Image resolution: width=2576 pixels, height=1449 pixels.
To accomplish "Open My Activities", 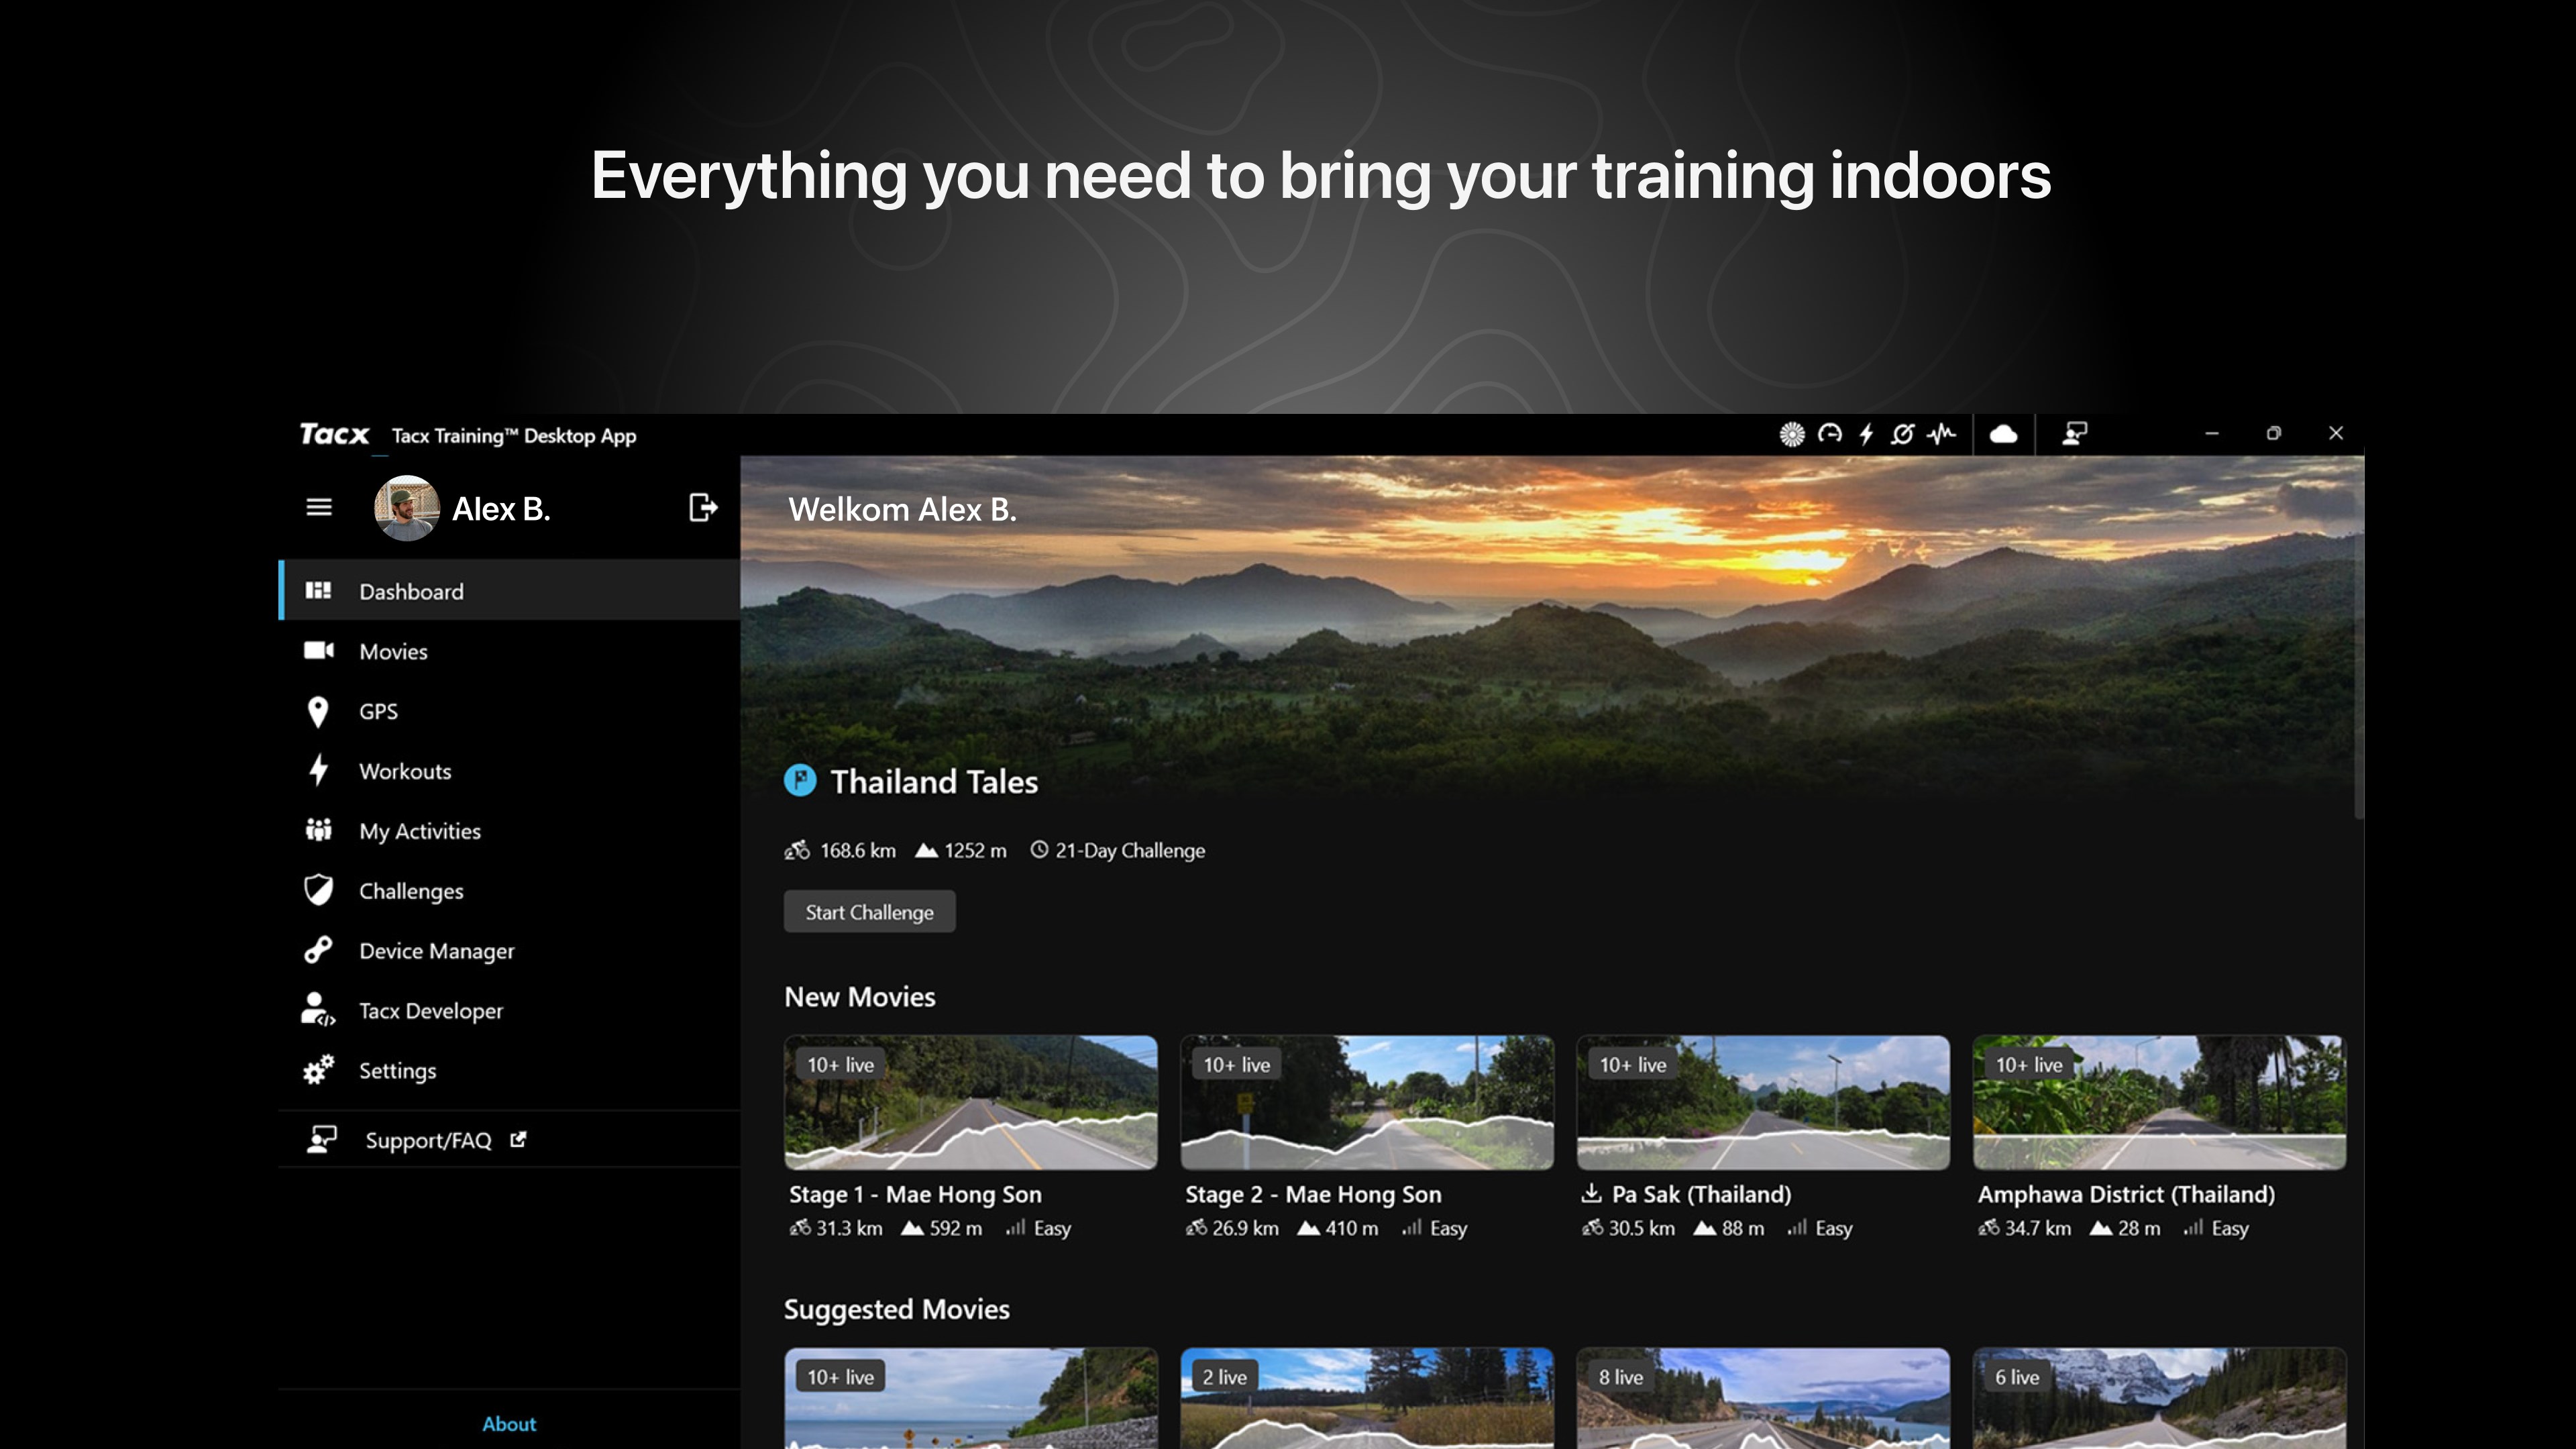I will tap(510, 831).
